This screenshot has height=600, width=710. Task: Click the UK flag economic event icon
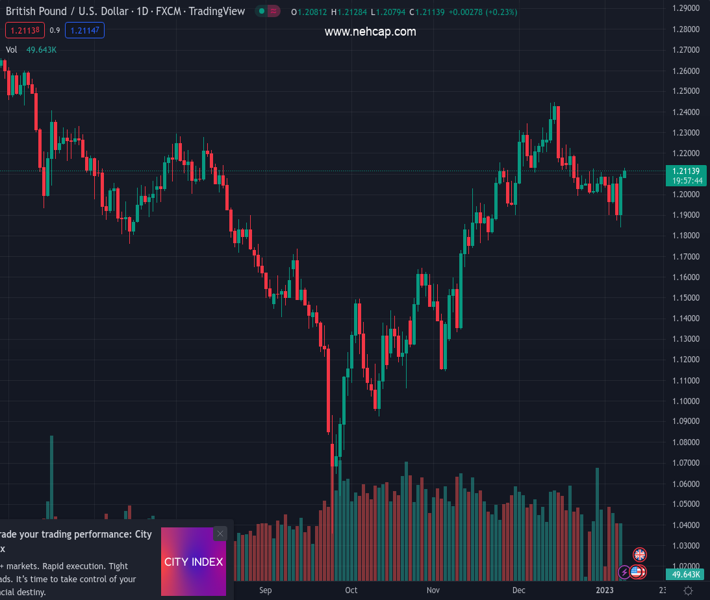click(640, 555)
